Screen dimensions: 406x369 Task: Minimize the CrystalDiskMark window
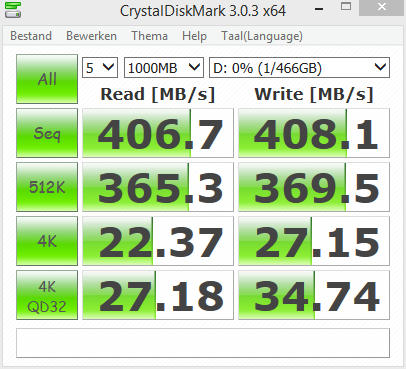pyautogui.click(x=319, y=8)
